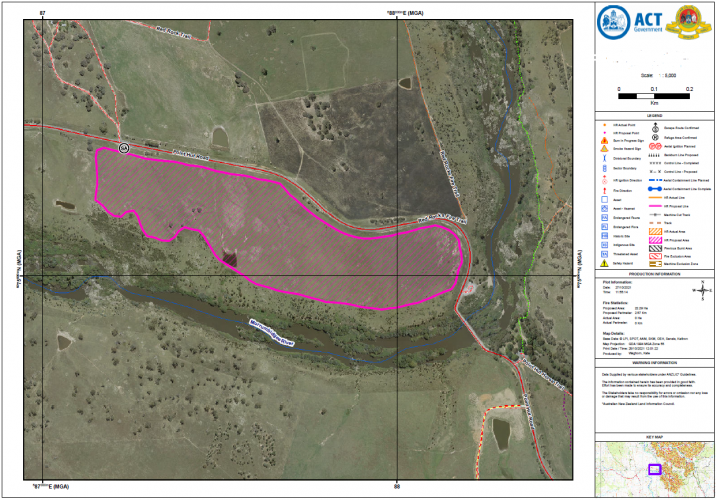Click the 'Fire Statistics:' text

click(x=615, y=303)
